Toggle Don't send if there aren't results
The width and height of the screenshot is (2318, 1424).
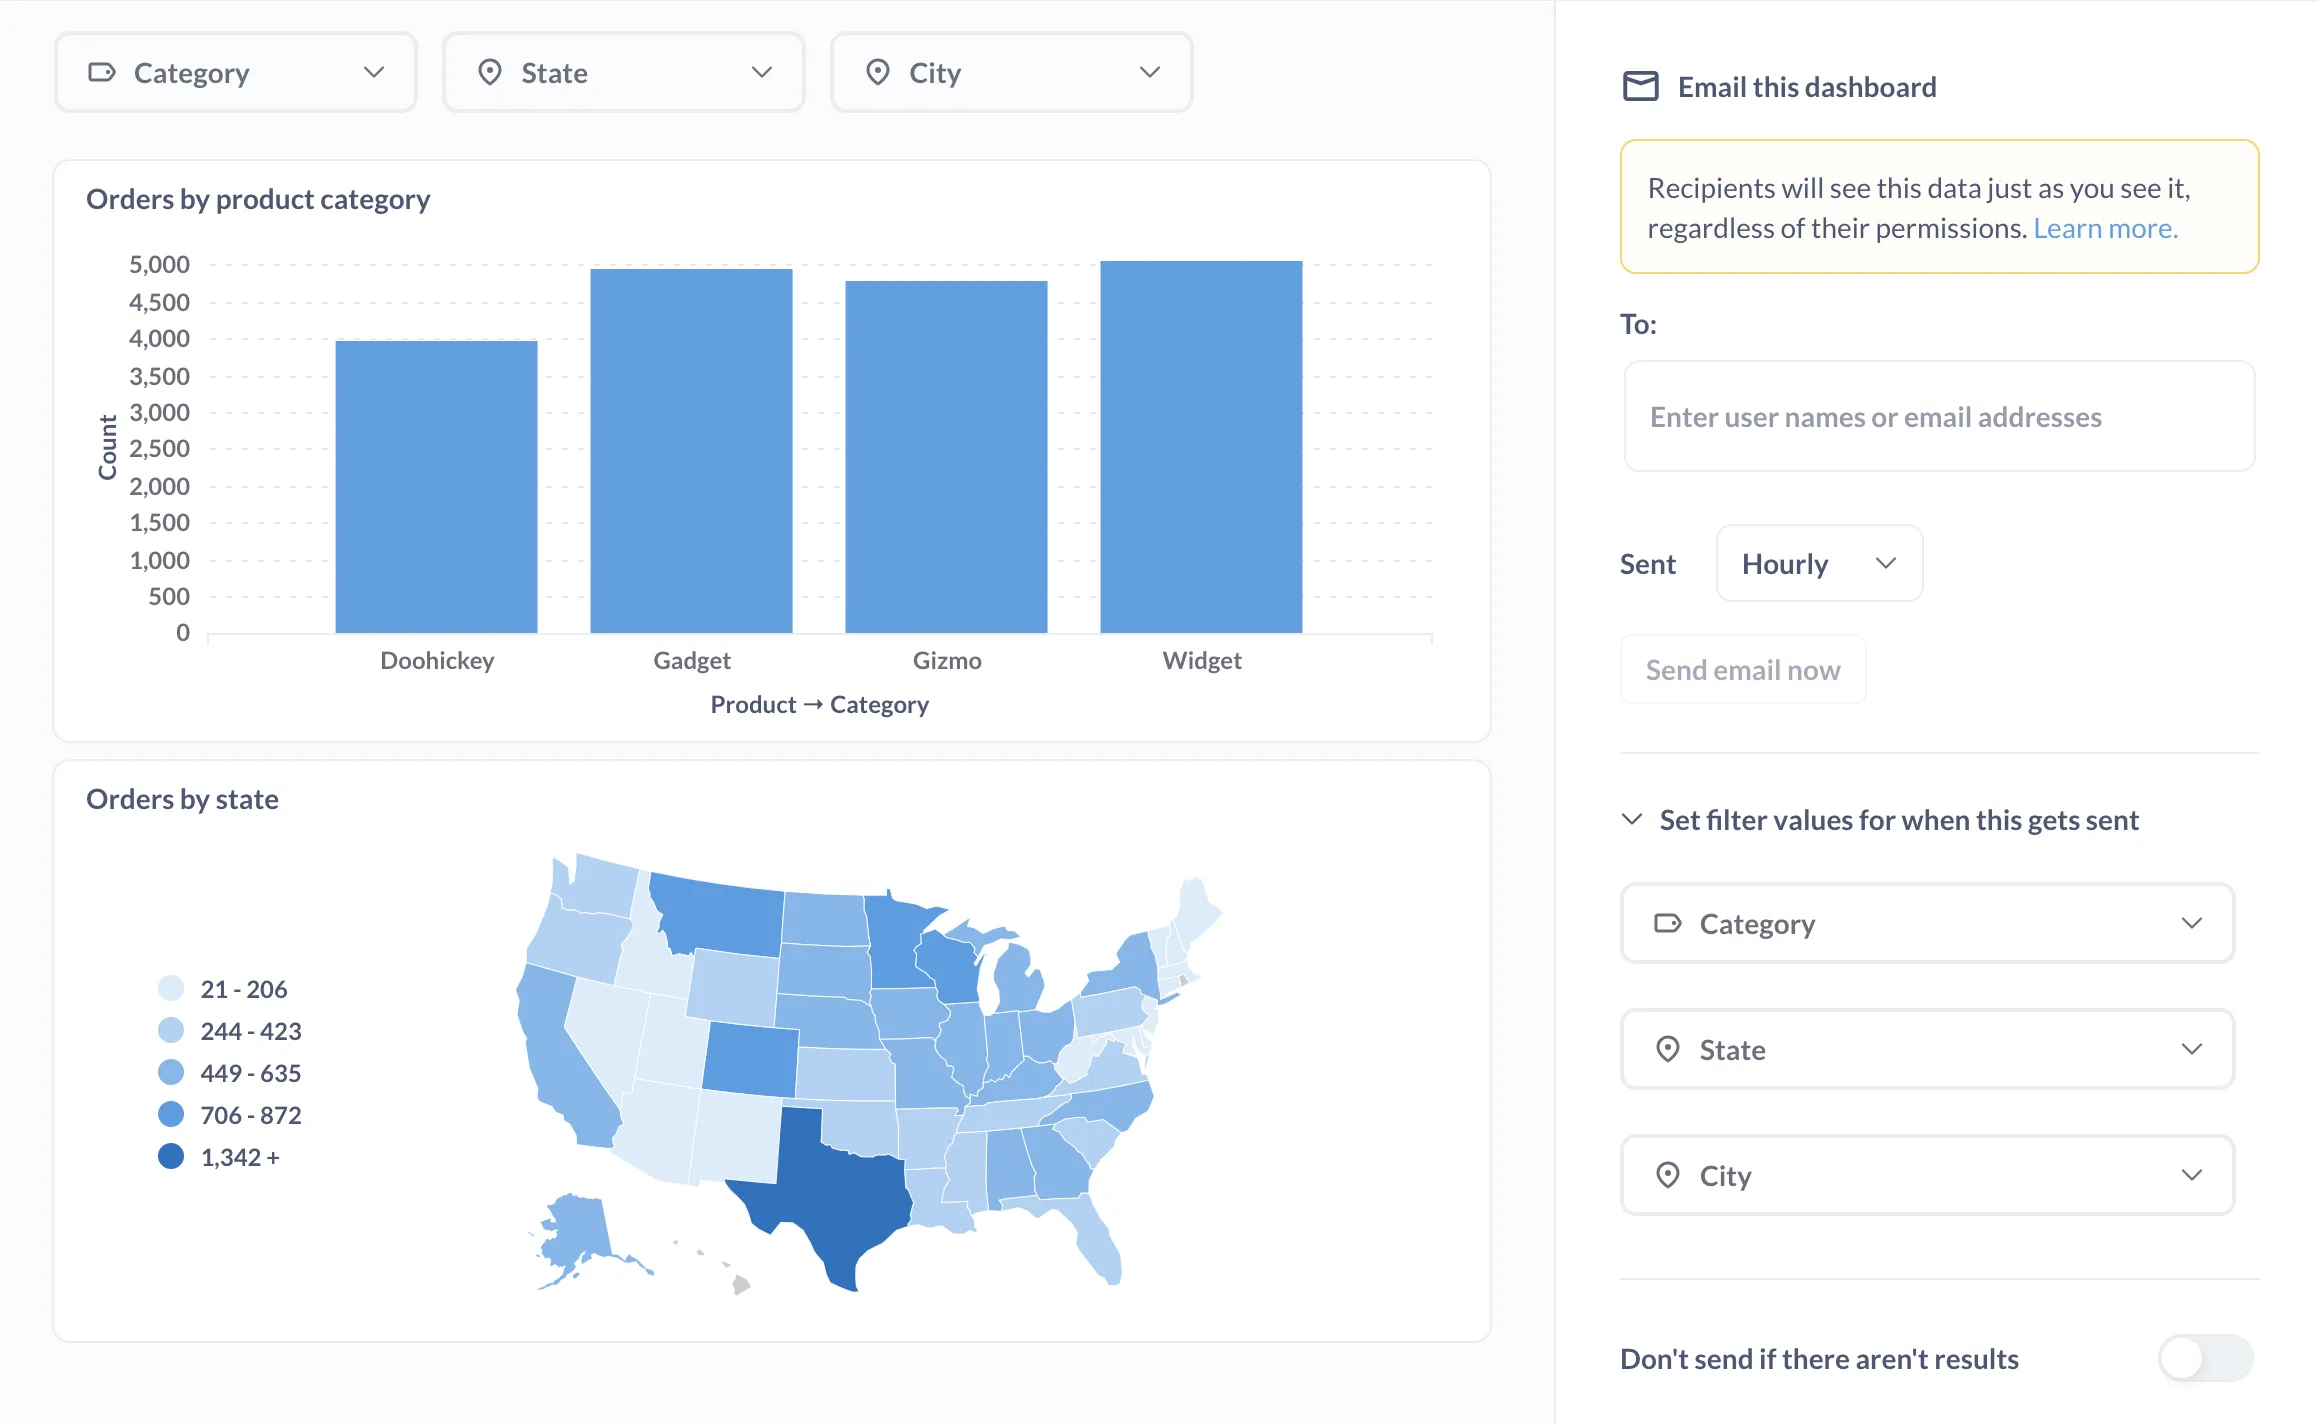(x=2205, y=1358)
